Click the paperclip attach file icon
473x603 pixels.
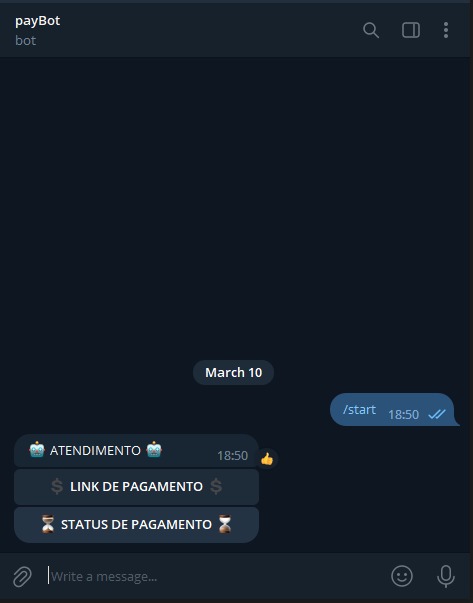pos(22,576)
